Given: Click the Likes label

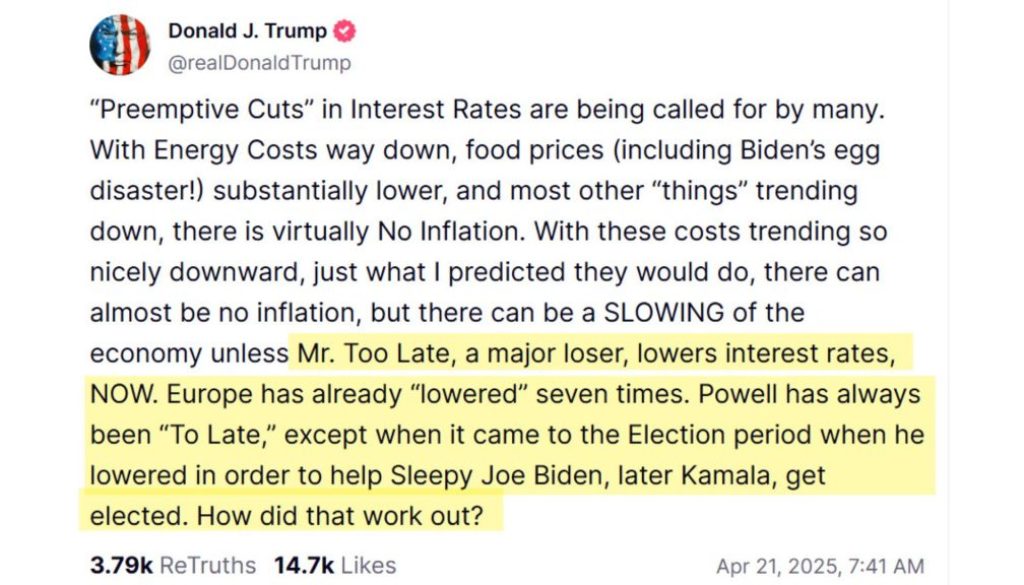Looking at the screenshot, I should pyautogui.click(x=368, y=565).
